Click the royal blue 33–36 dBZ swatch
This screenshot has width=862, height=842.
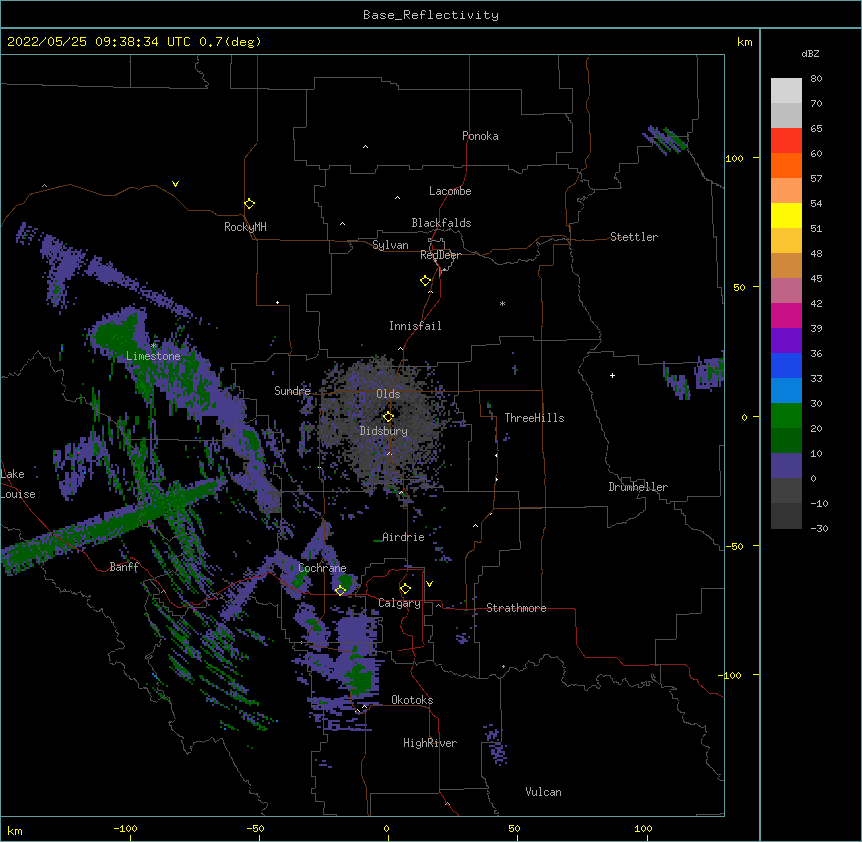point(786,365)
